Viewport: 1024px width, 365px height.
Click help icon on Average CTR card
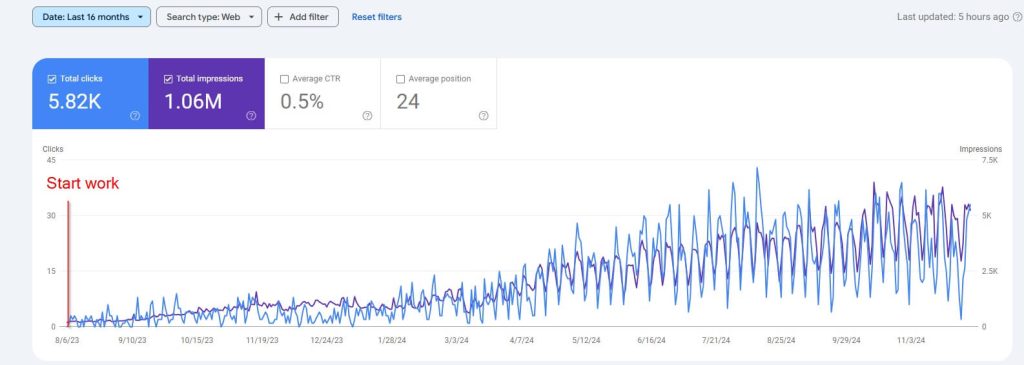367,116
